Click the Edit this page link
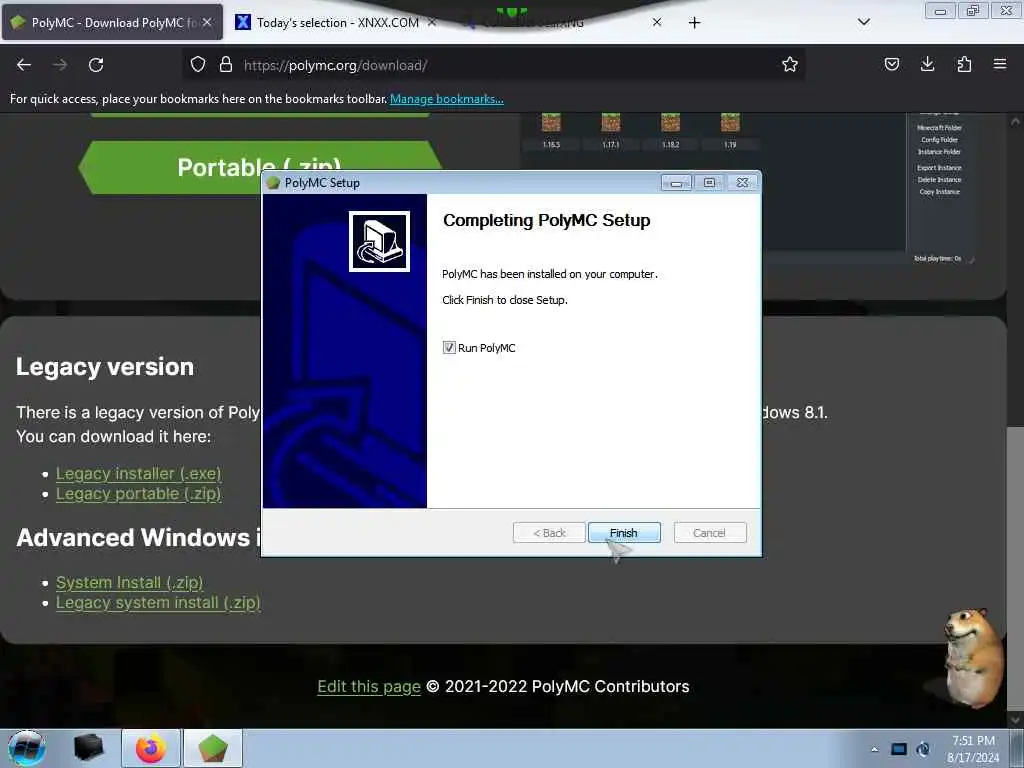This screenshot has height=768, width=1024. pyautogui.click(x=369, y=686)
